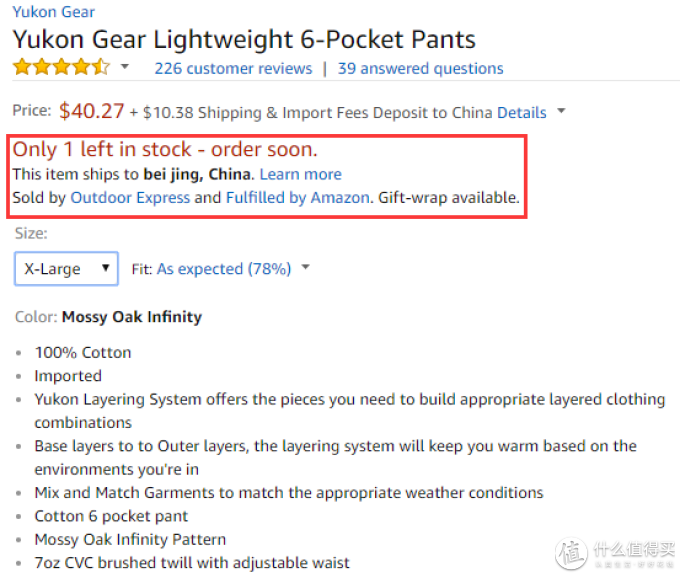Click Fulfilled by Amazon link
Viewport: 680px width, 578px height.
[x=298, y=198]
